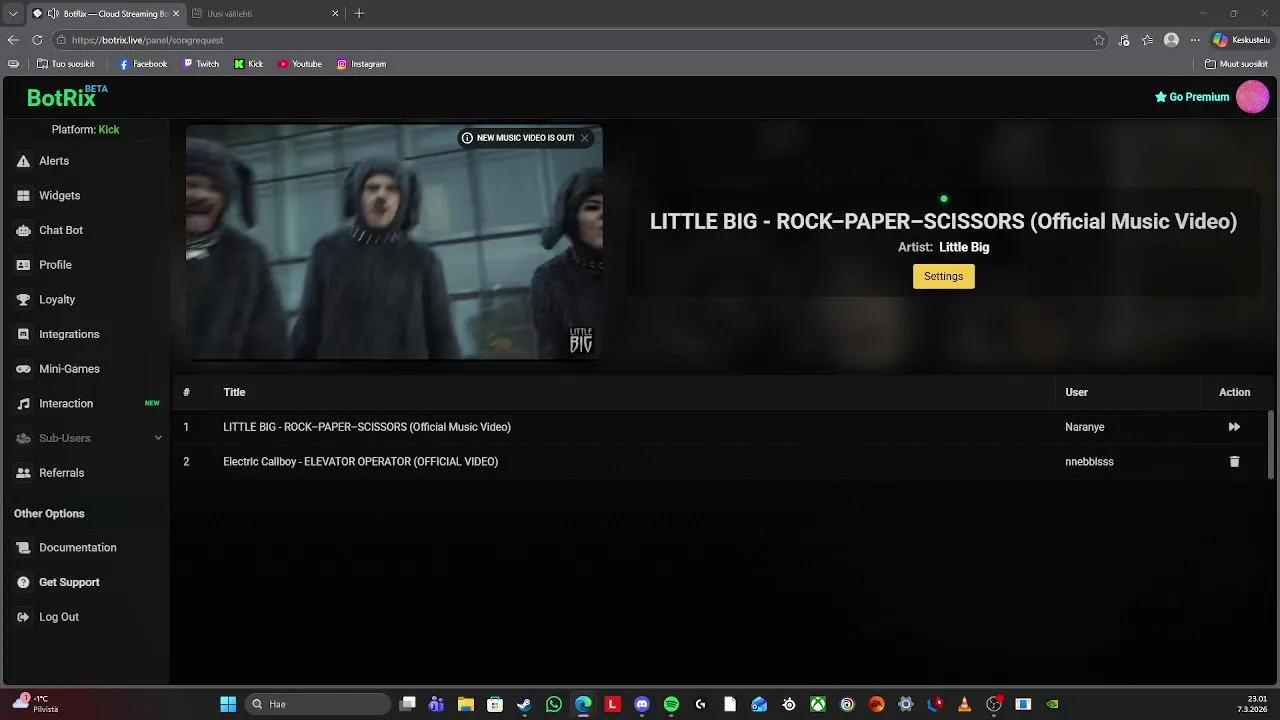The image size is (1280, 720).
Task: Open the Youtube bookmark
Action: (x=300, y=64)
